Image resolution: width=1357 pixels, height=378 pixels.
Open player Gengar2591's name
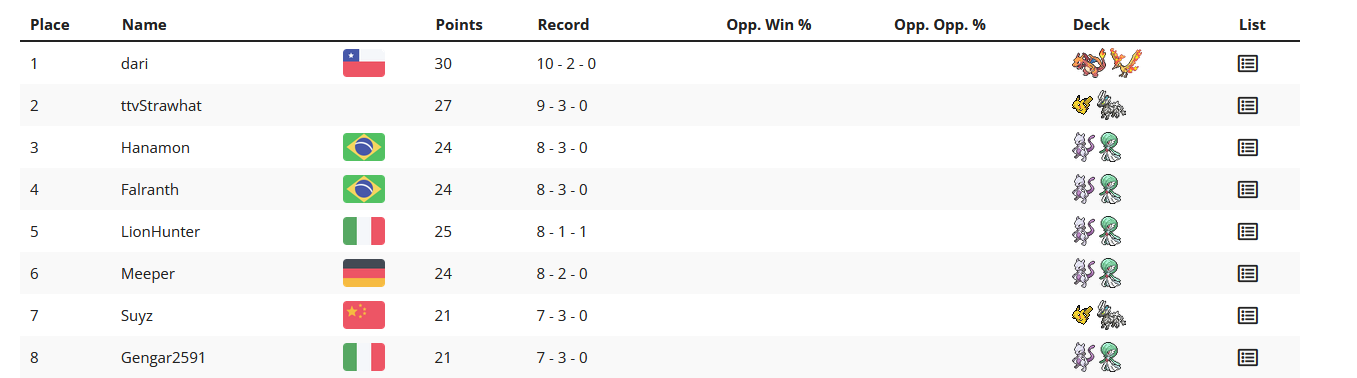point(163,357)
